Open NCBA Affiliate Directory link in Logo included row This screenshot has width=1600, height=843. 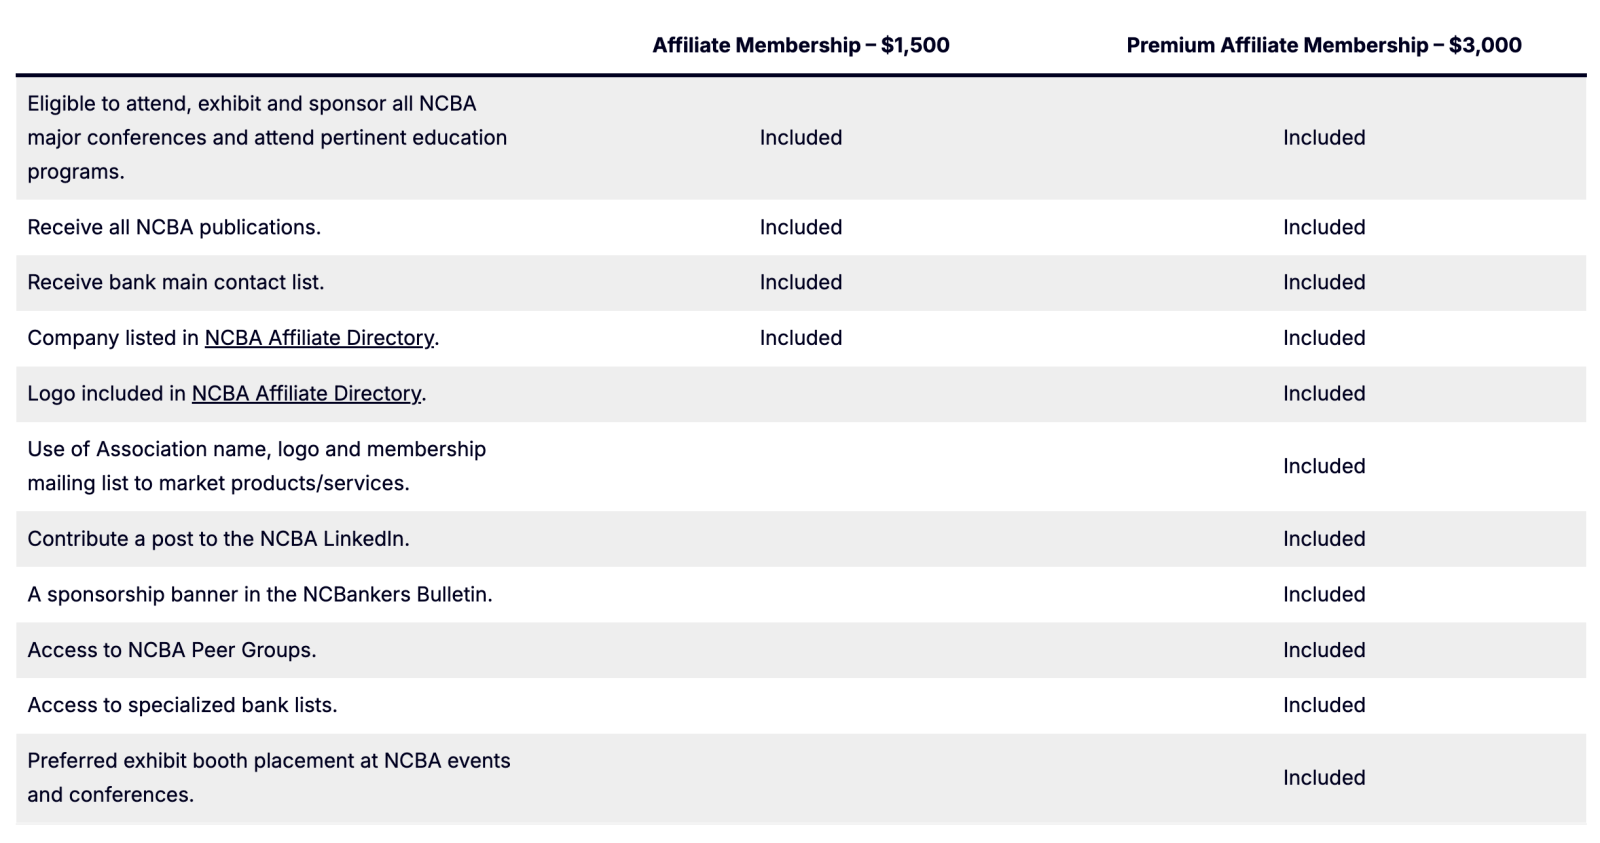pos(306,394)
